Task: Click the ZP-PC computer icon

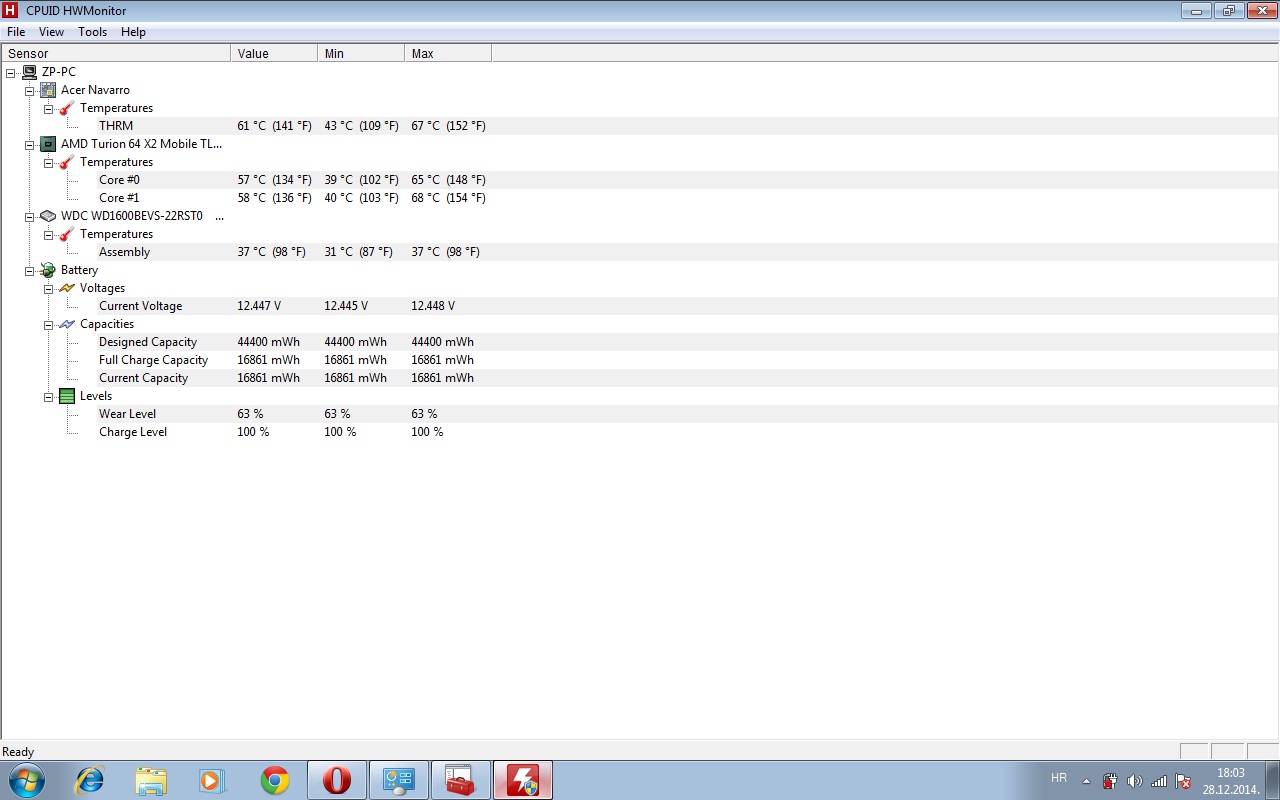Action: tap(29, 72)
